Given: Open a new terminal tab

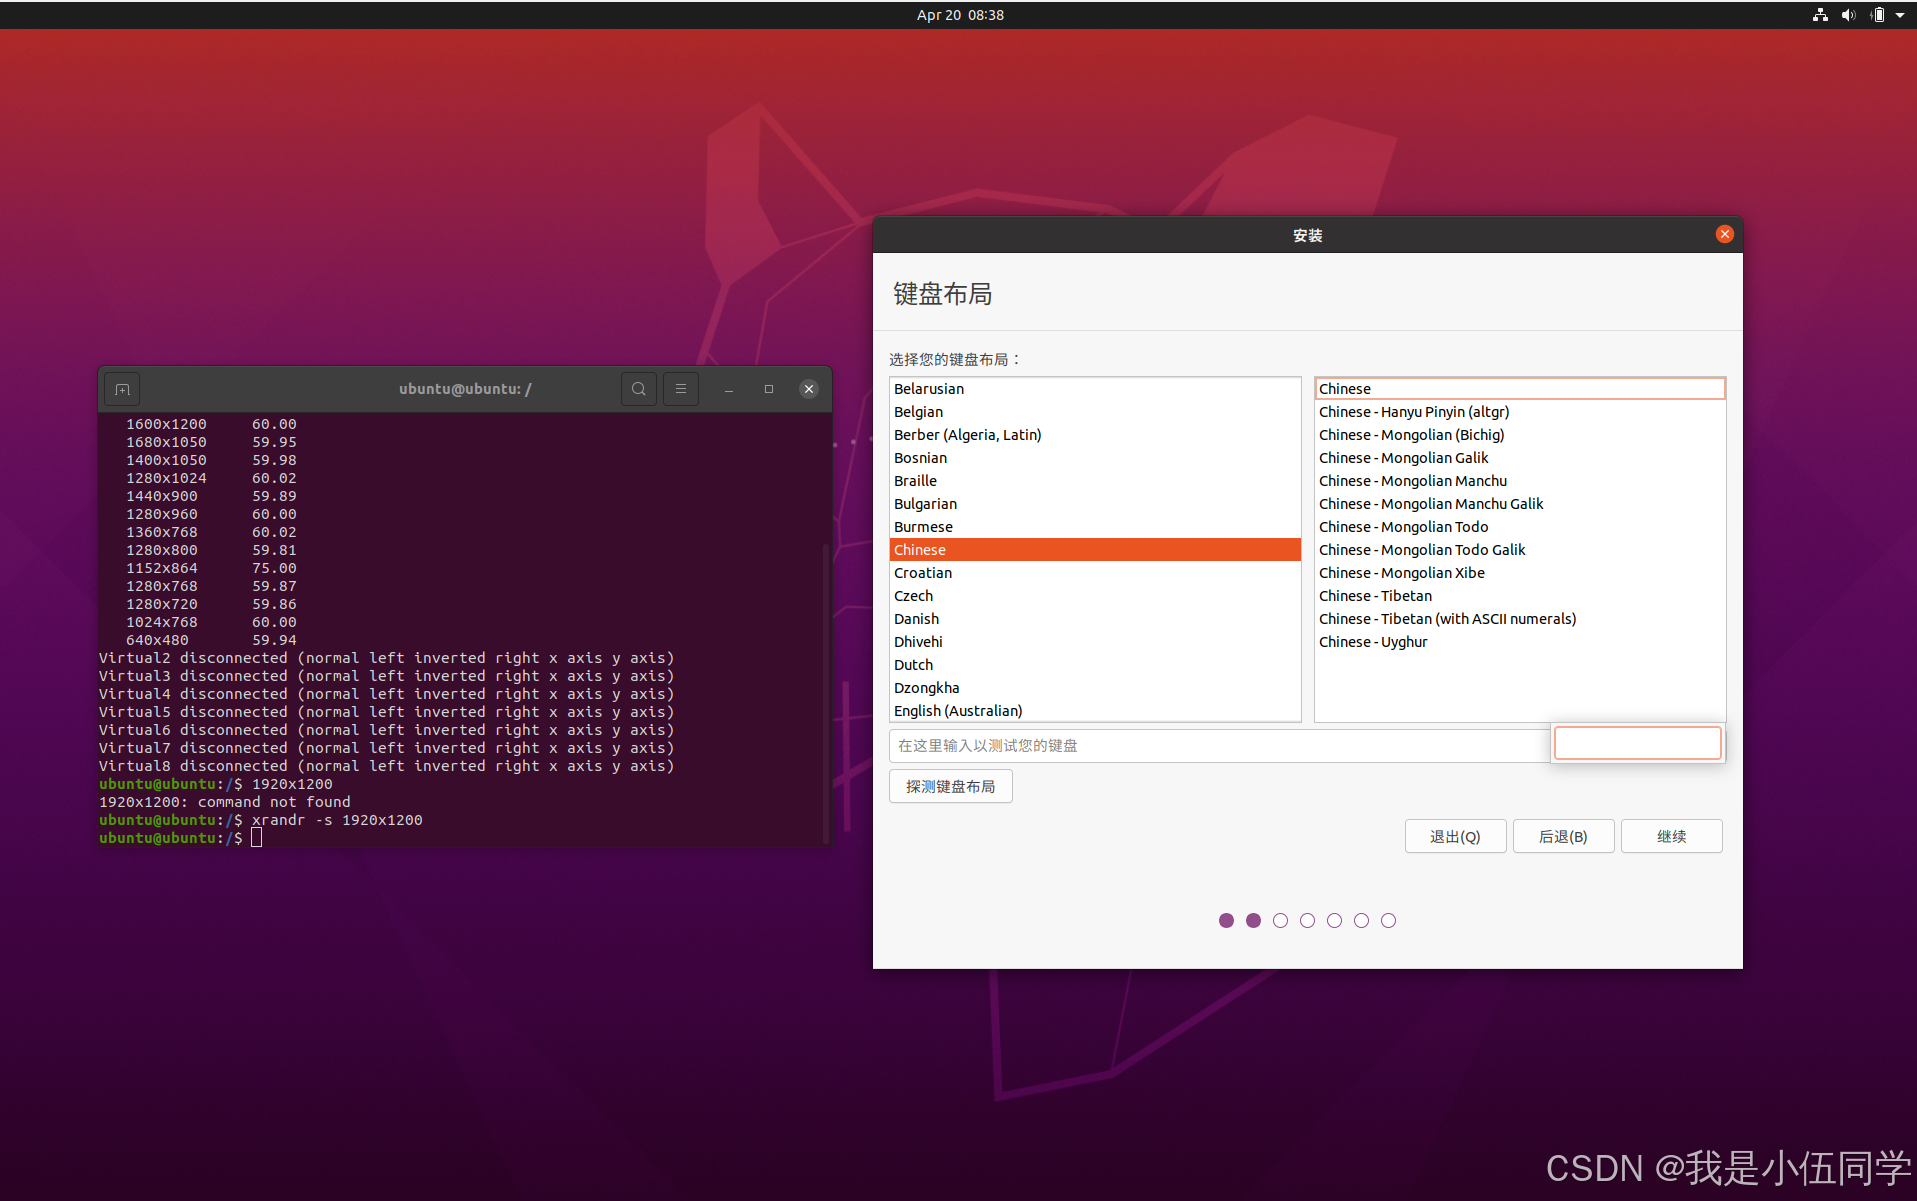Looking at the screenshot, I should point(121,389).
